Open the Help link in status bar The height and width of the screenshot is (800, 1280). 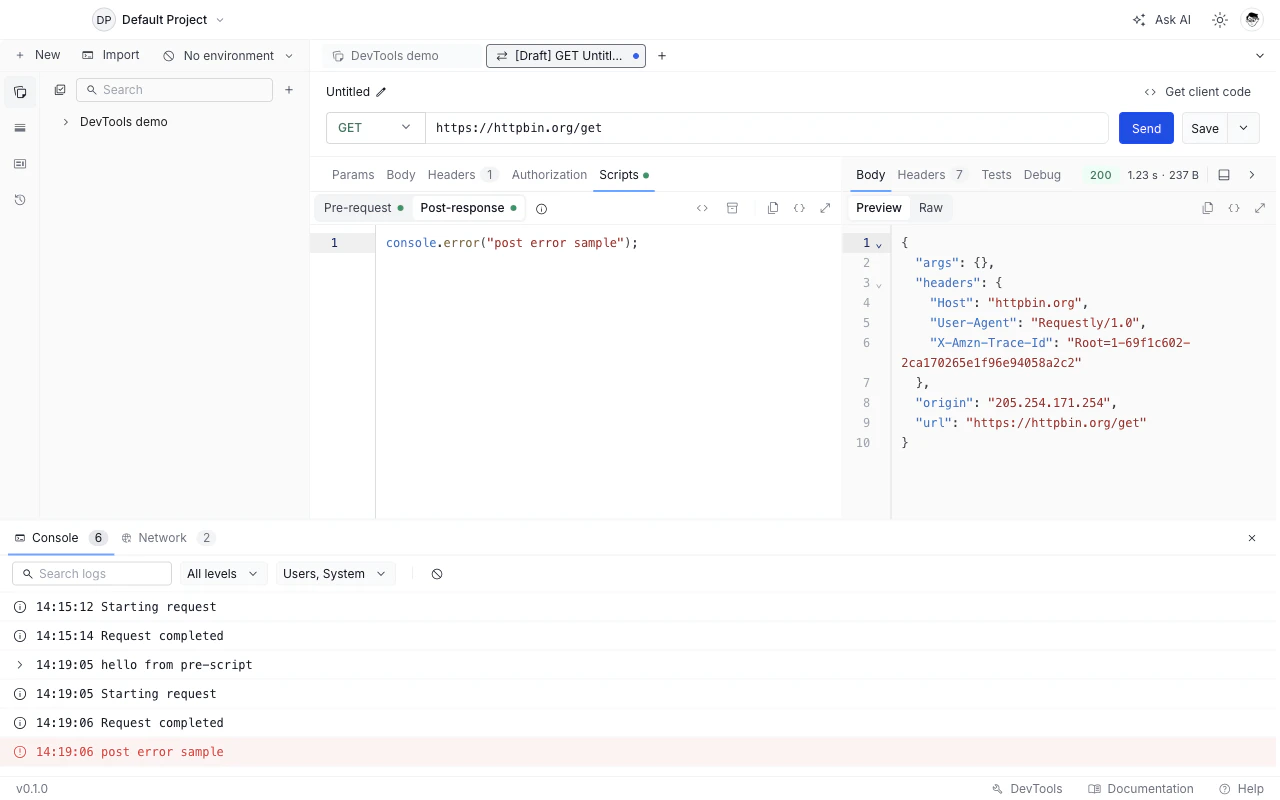1241,789
